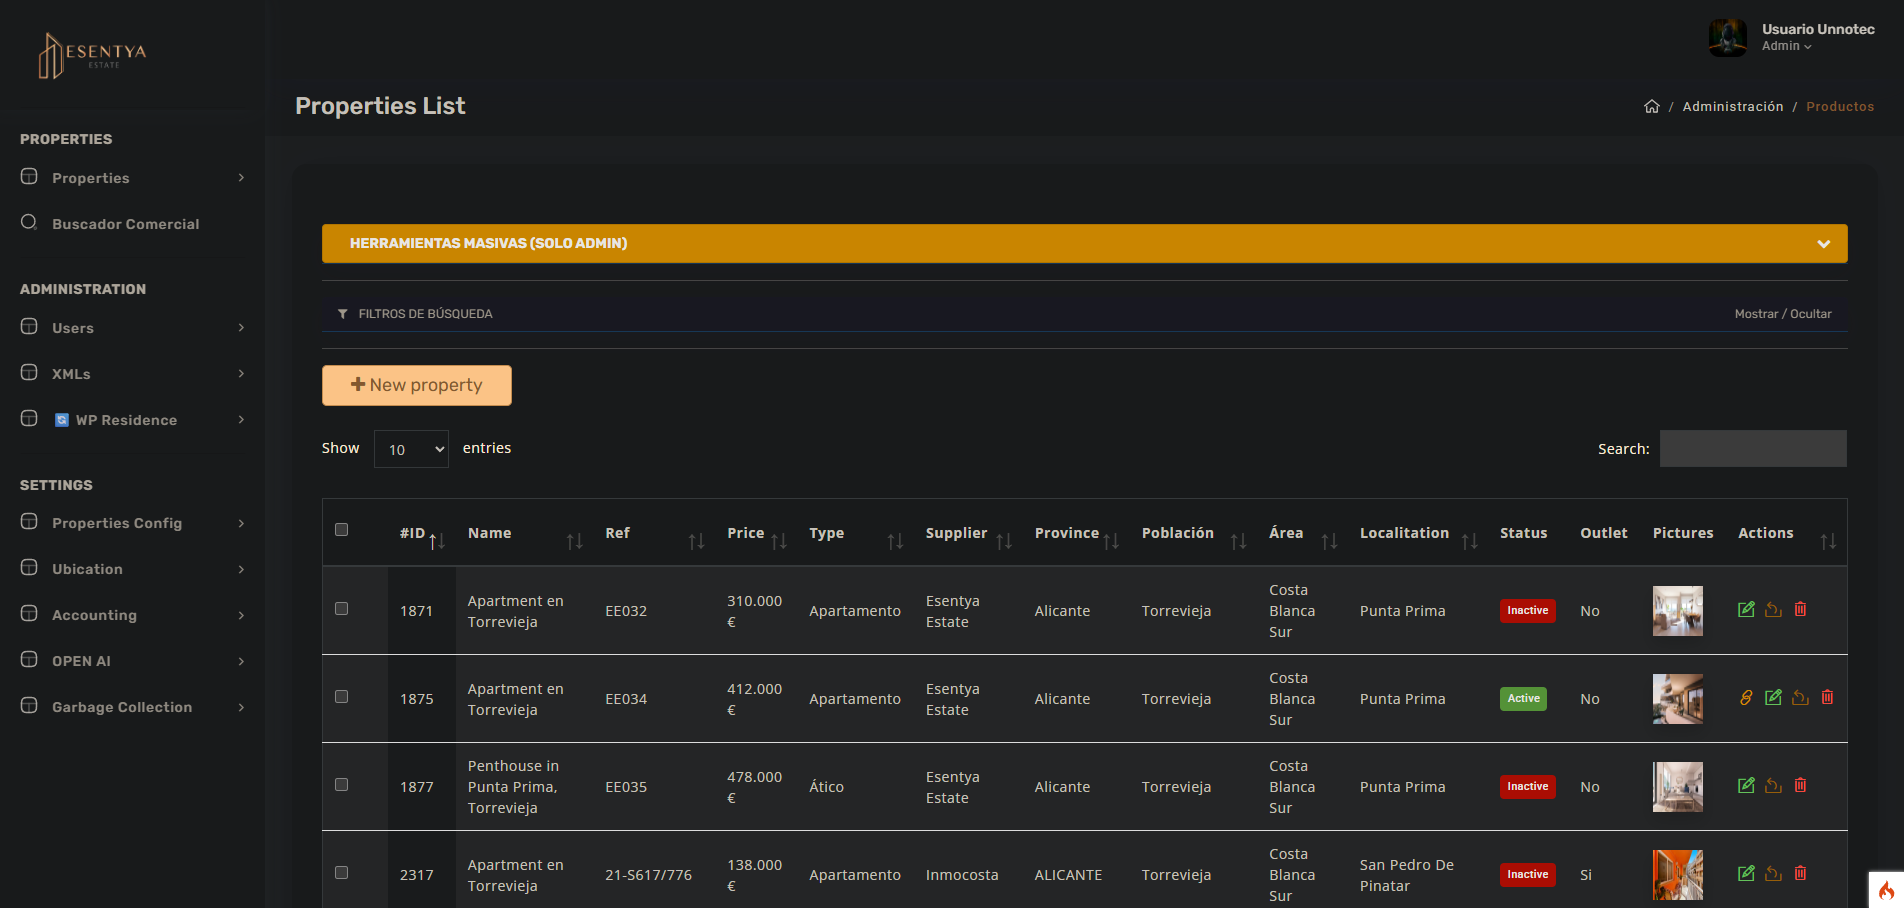Click the orange share icon for property 1877
The image size is (1904, 908).
click(1773, 786)
